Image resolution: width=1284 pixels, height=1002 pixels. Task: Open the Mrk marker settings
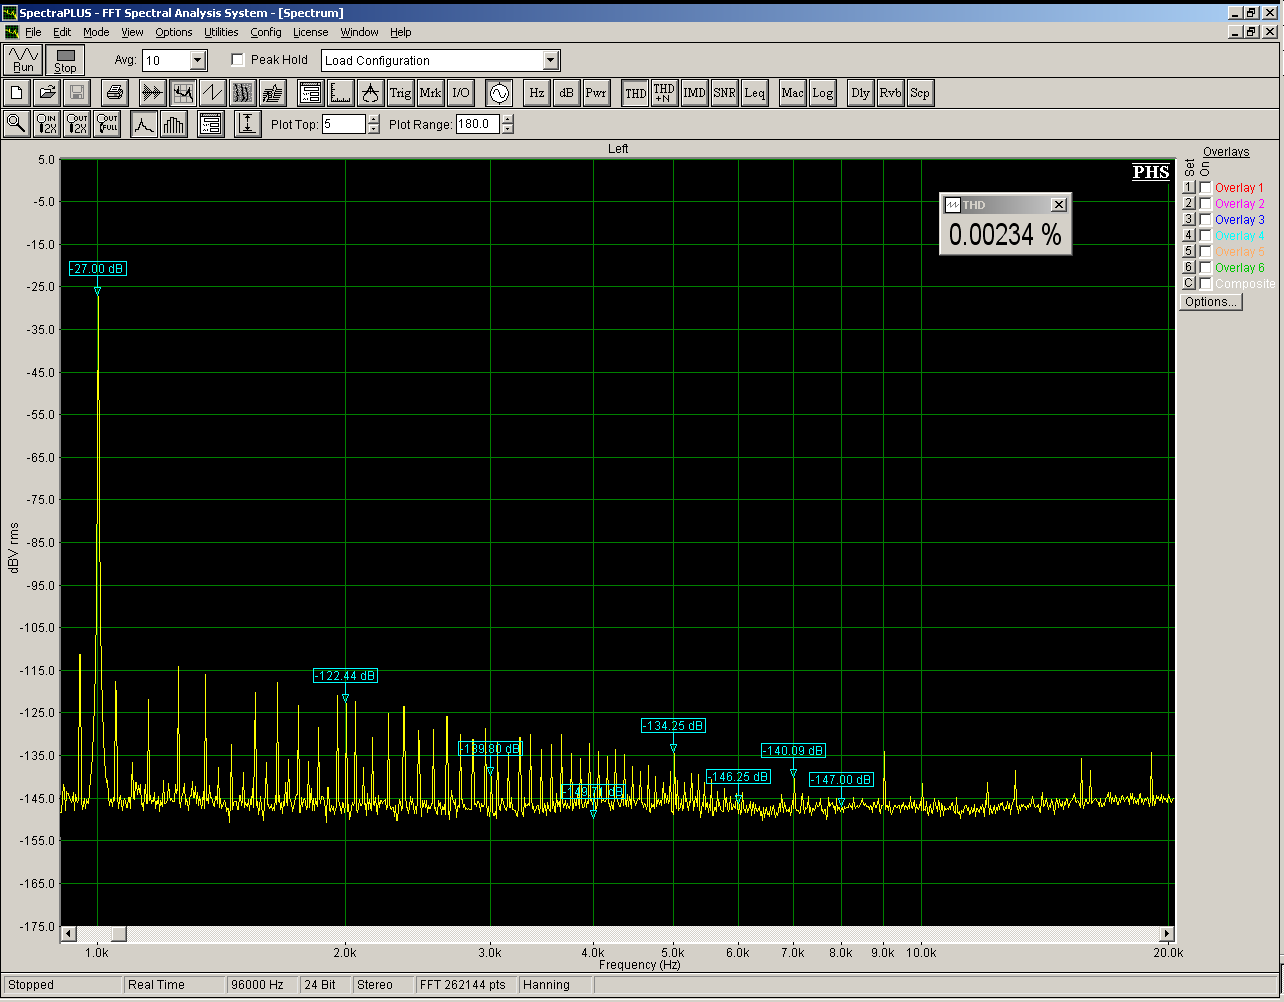click(x=431, y=93)
